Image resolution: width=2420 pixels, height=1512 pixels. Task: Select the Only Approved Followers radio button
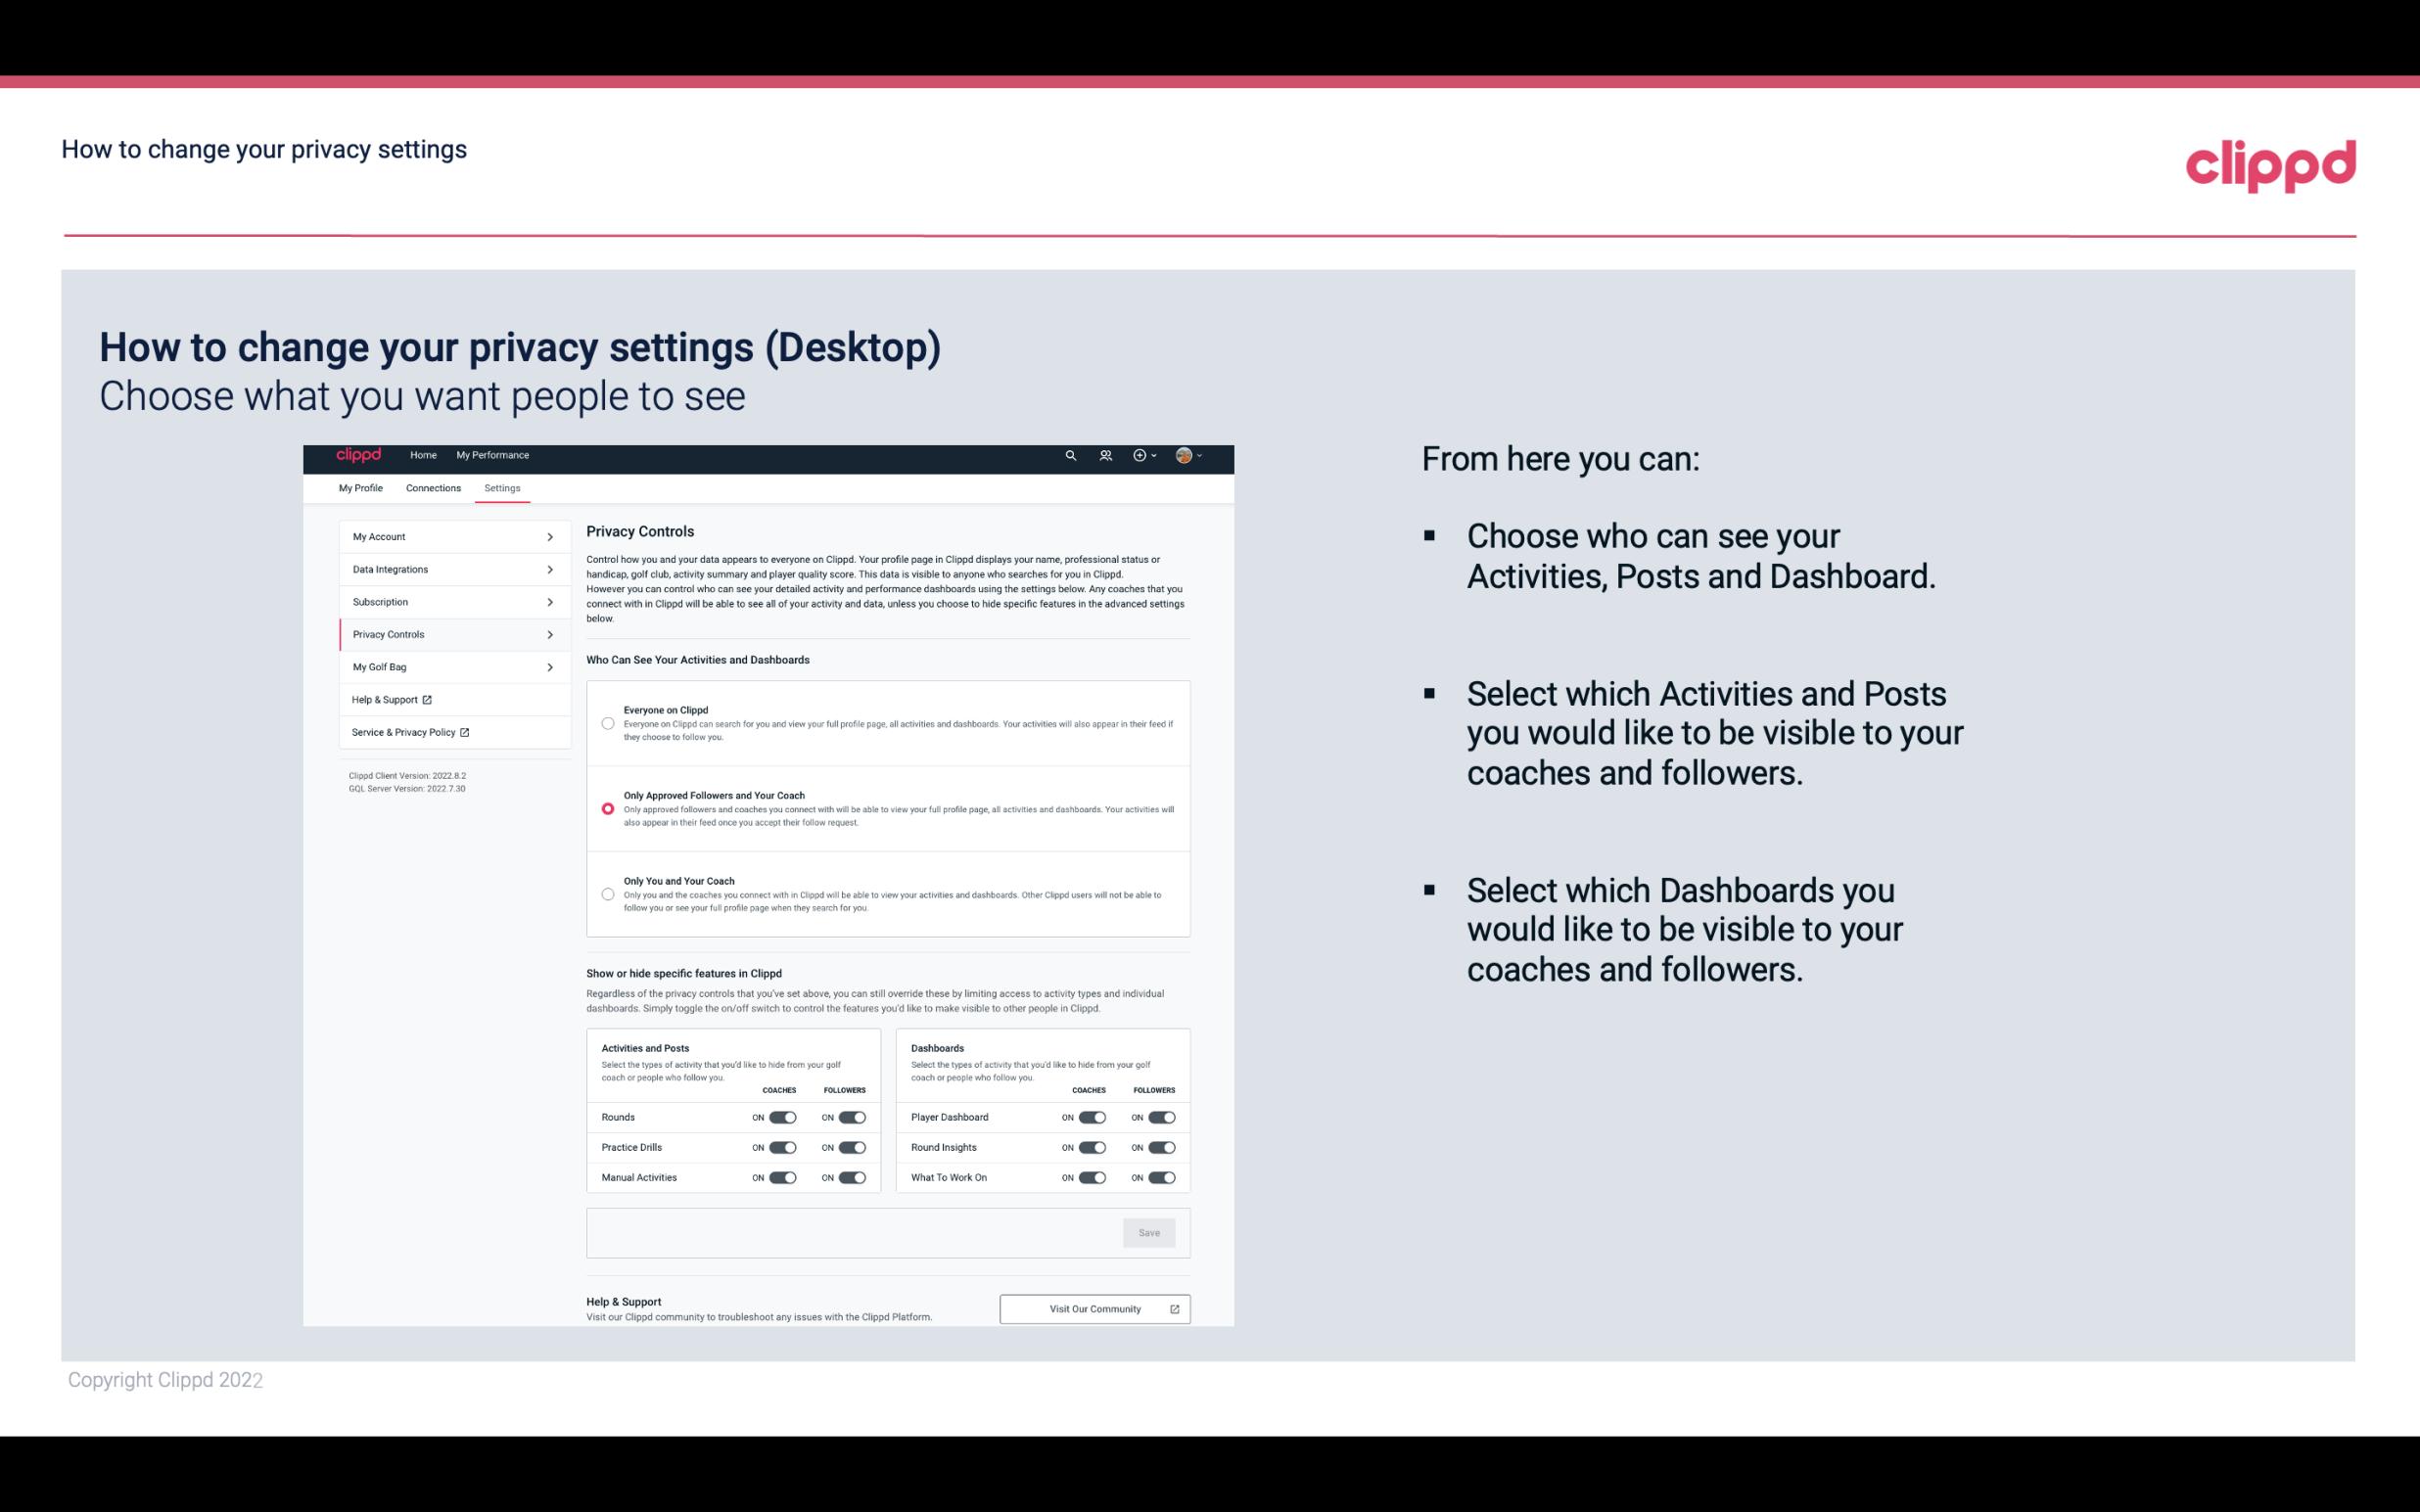click(606, 810)
